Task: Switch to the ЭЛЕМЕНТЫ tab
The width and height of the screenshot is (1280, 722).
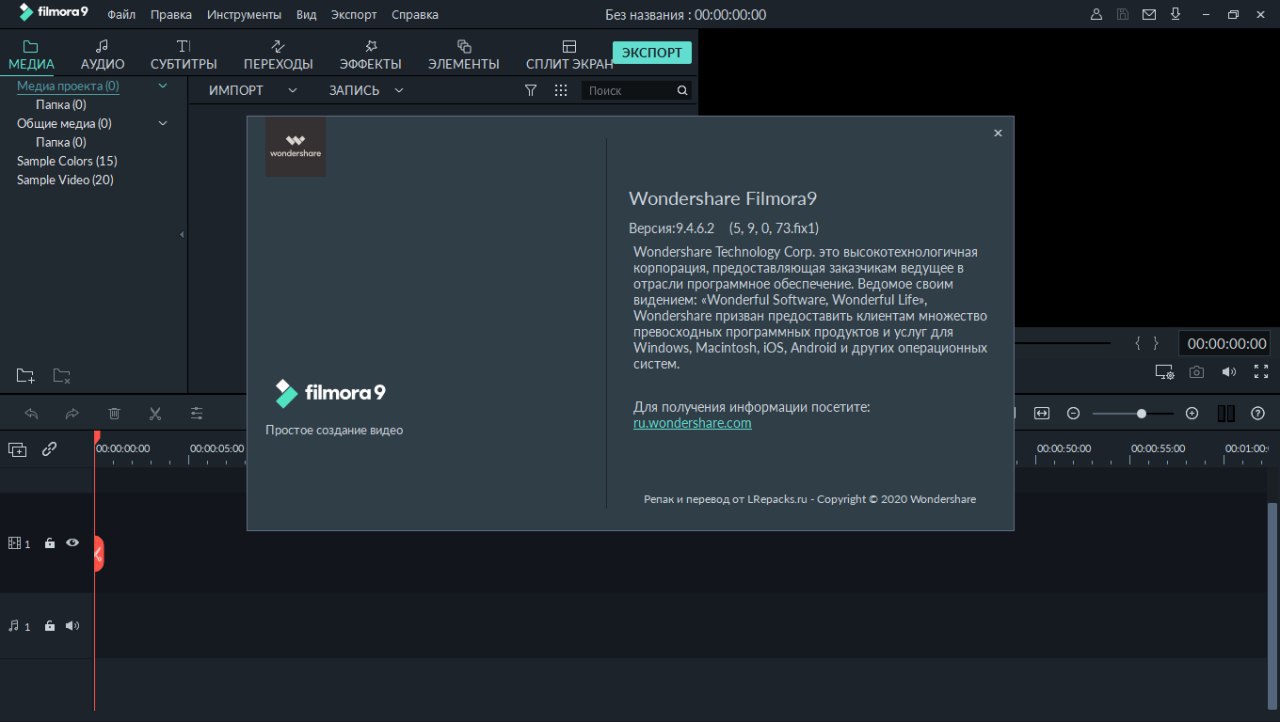Action: [463, 55]
